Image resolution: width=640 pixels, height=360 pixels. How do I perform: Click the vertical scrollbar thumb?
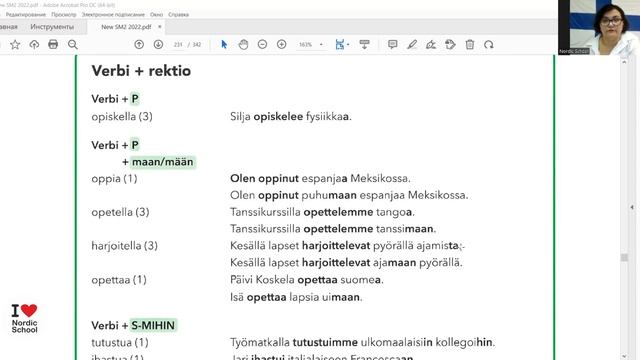click(x=624, y=258)
